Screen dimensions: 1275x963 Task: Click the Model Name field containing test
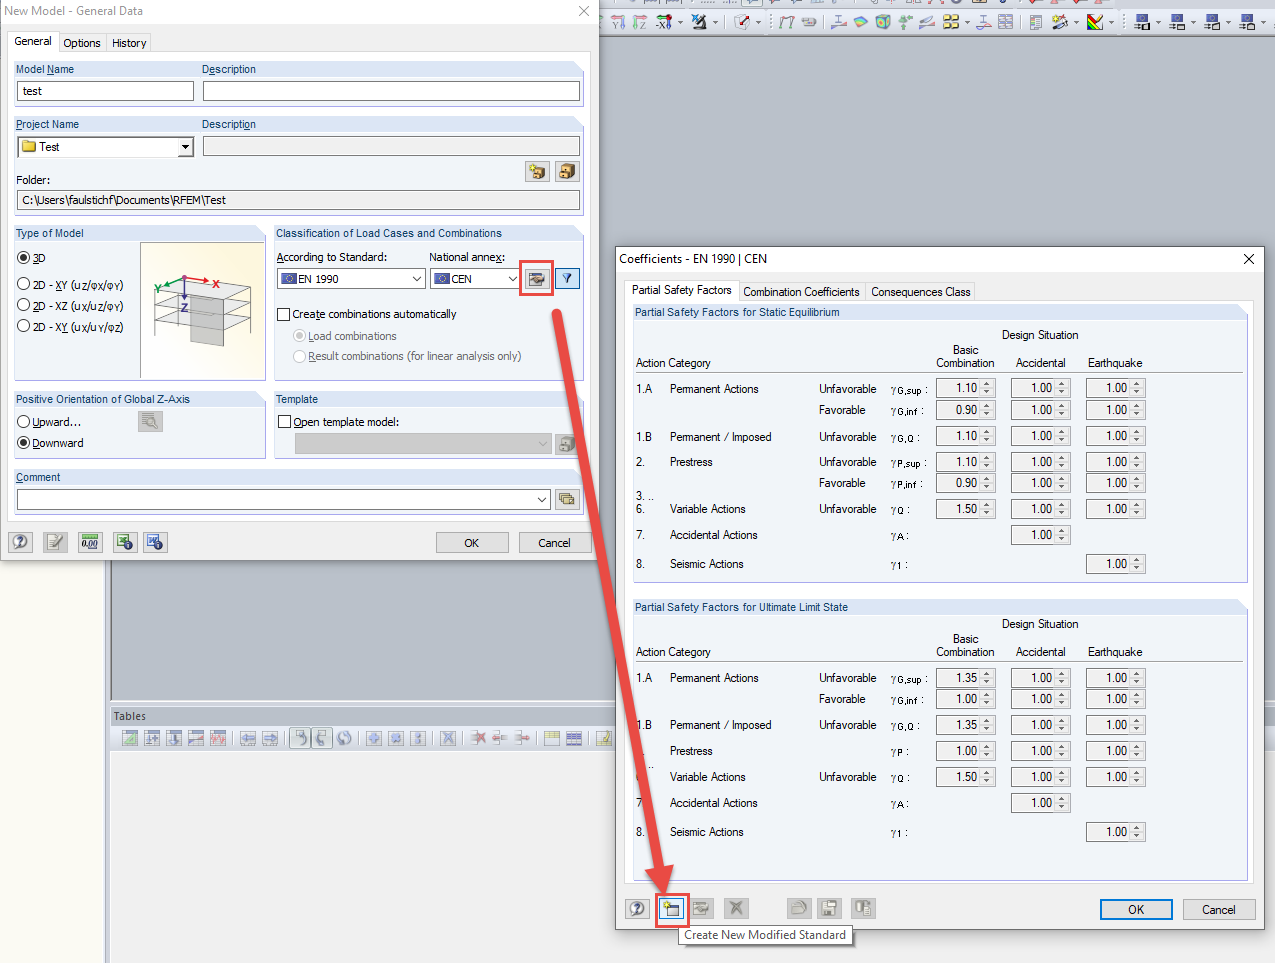105,91
